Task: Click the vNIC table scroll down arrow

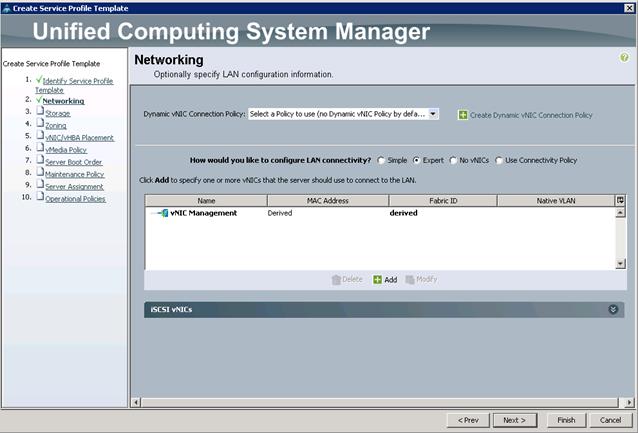Action: (x=620, y=264)
